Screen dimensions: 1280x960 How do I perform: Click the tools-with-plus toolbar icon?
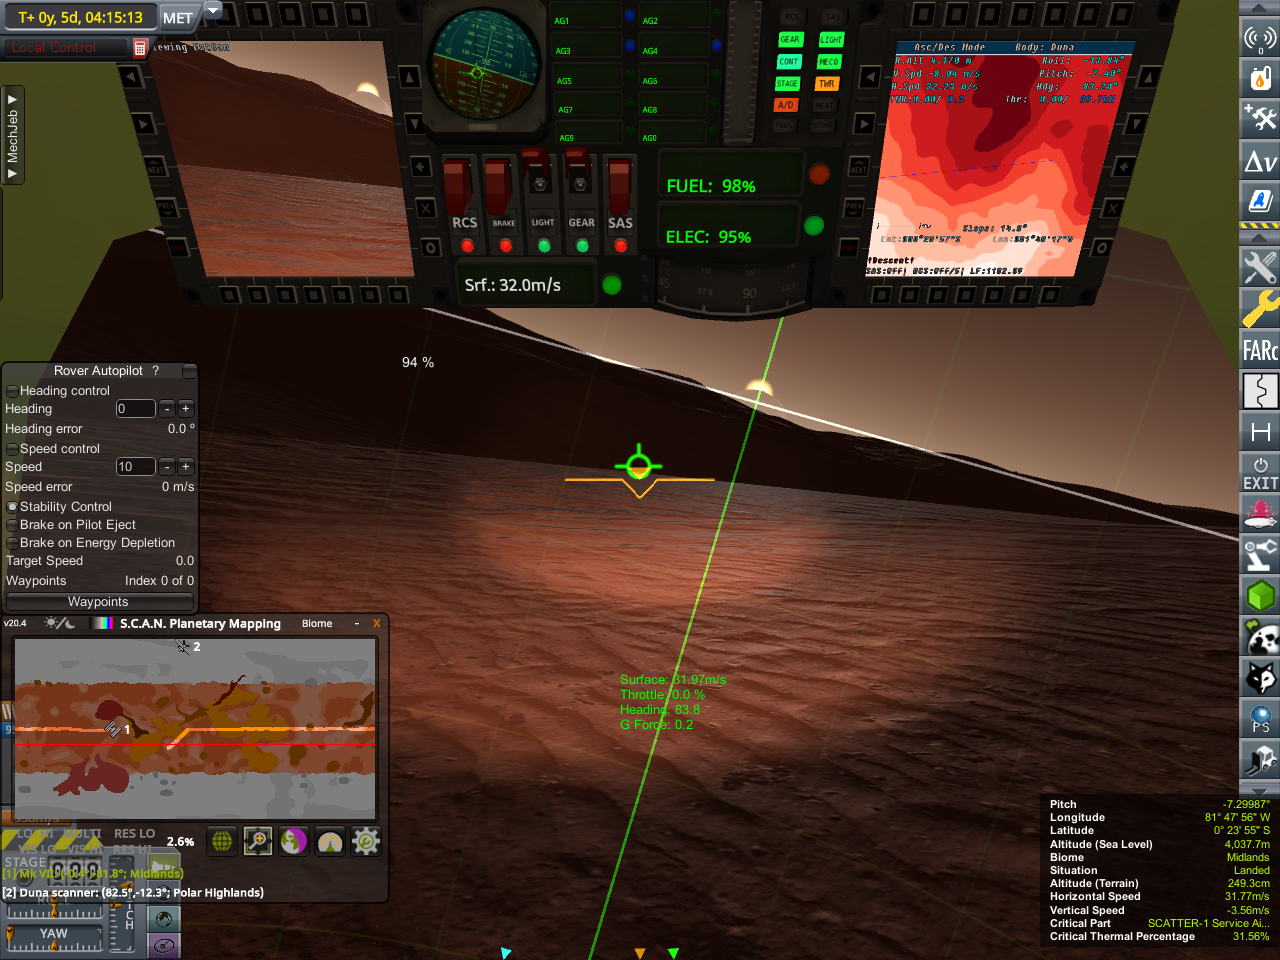[1259, 118]
